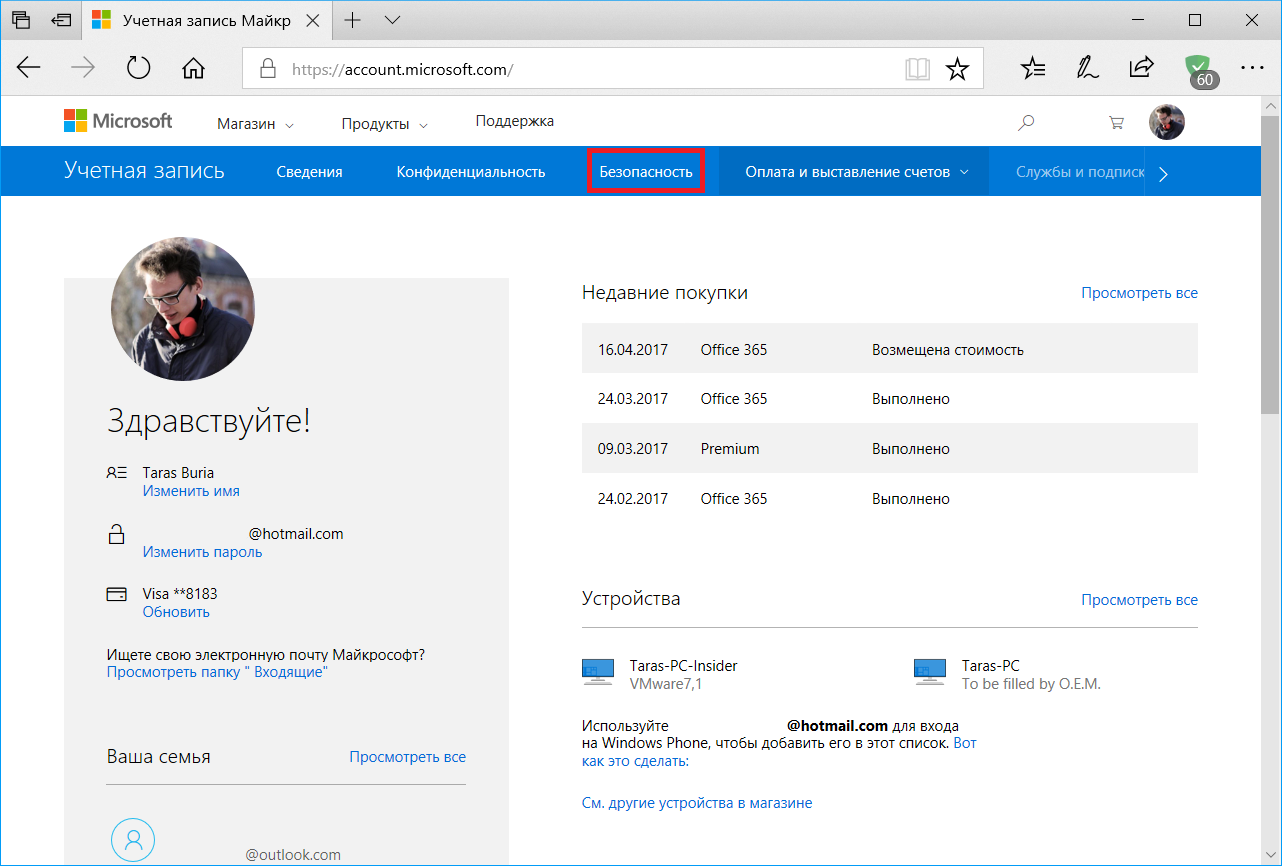
Task: Open the shopping cart icon
Action: [x=1116, y=123]
